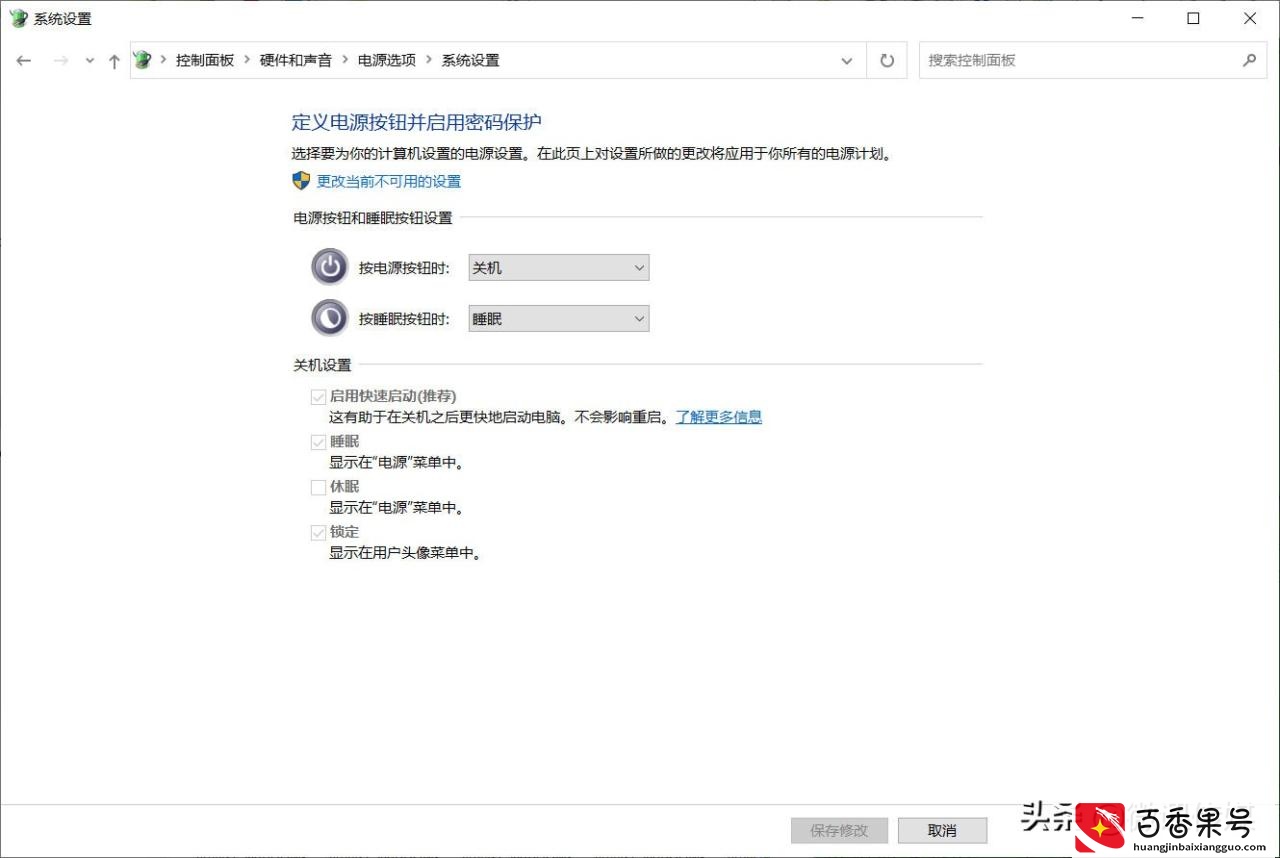Open 控制面板 breadcrumb

205,60
